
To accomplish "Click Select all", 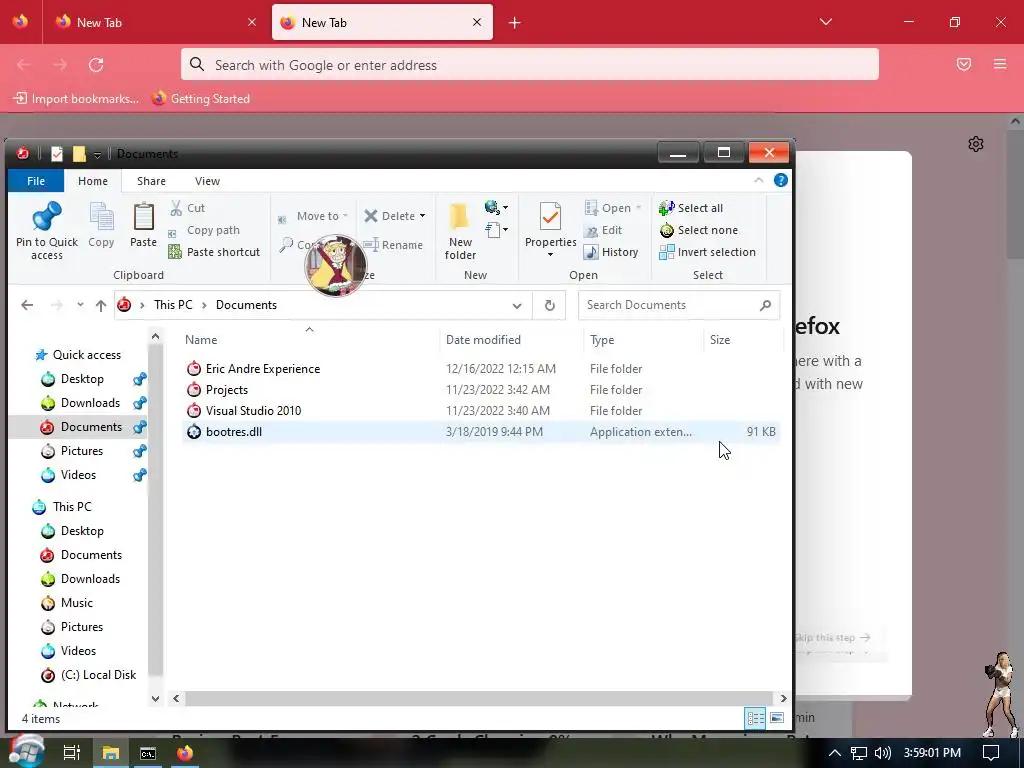I will click(691, 208).
